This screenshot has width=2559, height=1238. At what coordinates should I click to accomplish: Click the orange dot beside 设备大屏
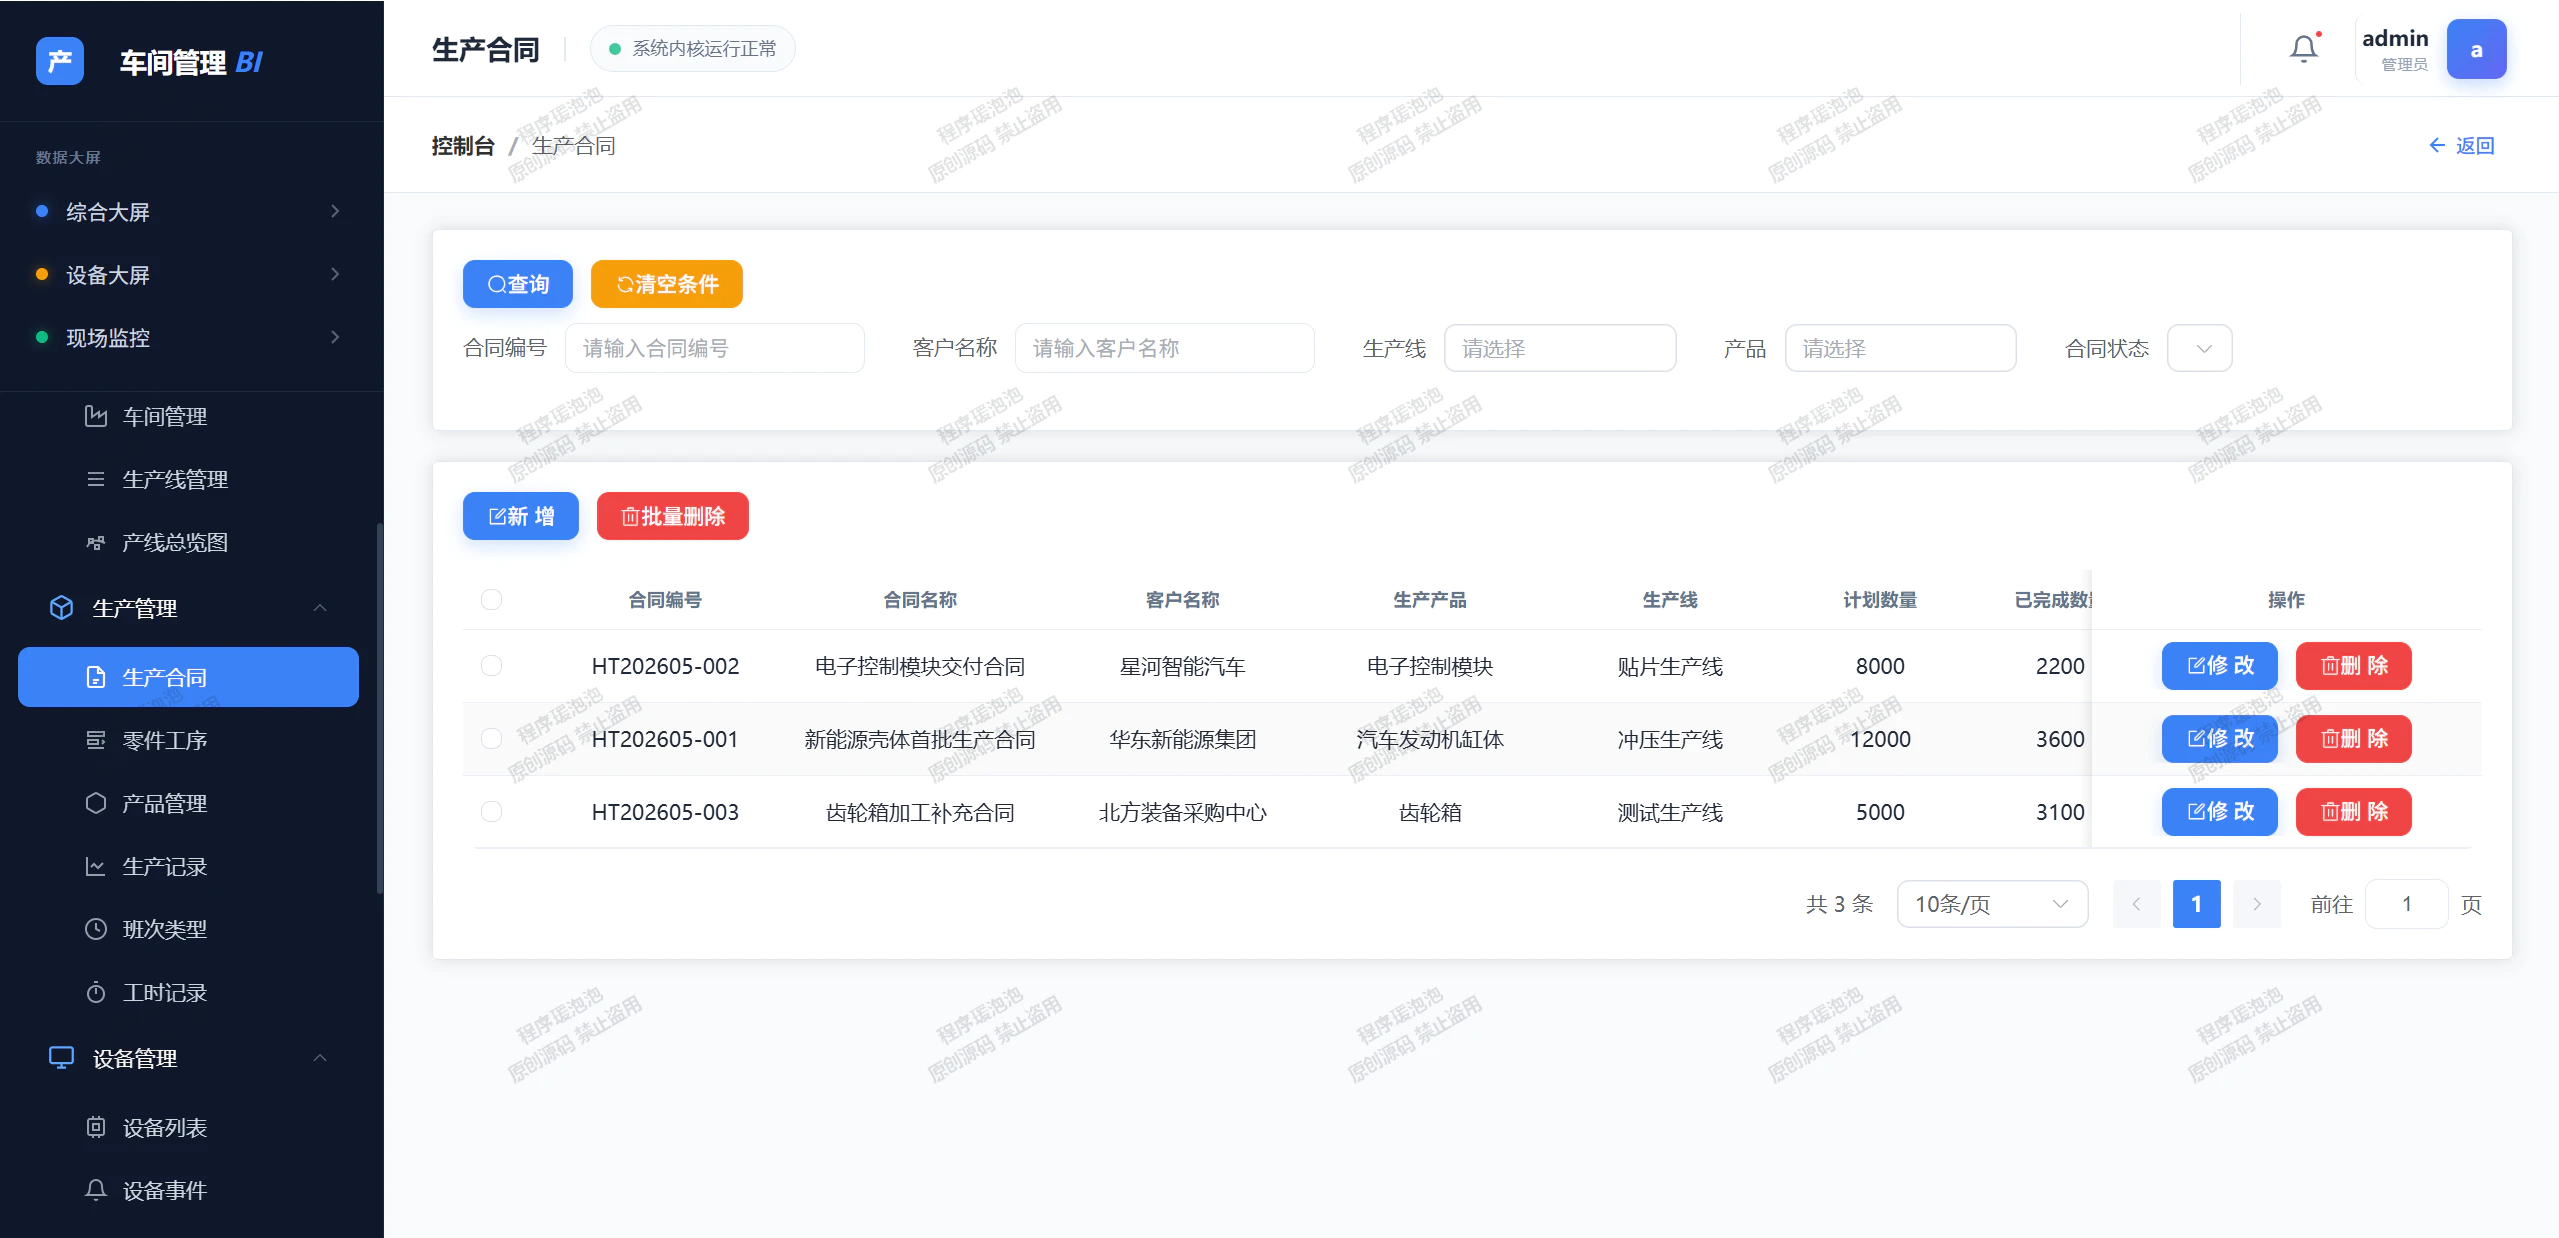pos(42,274)
